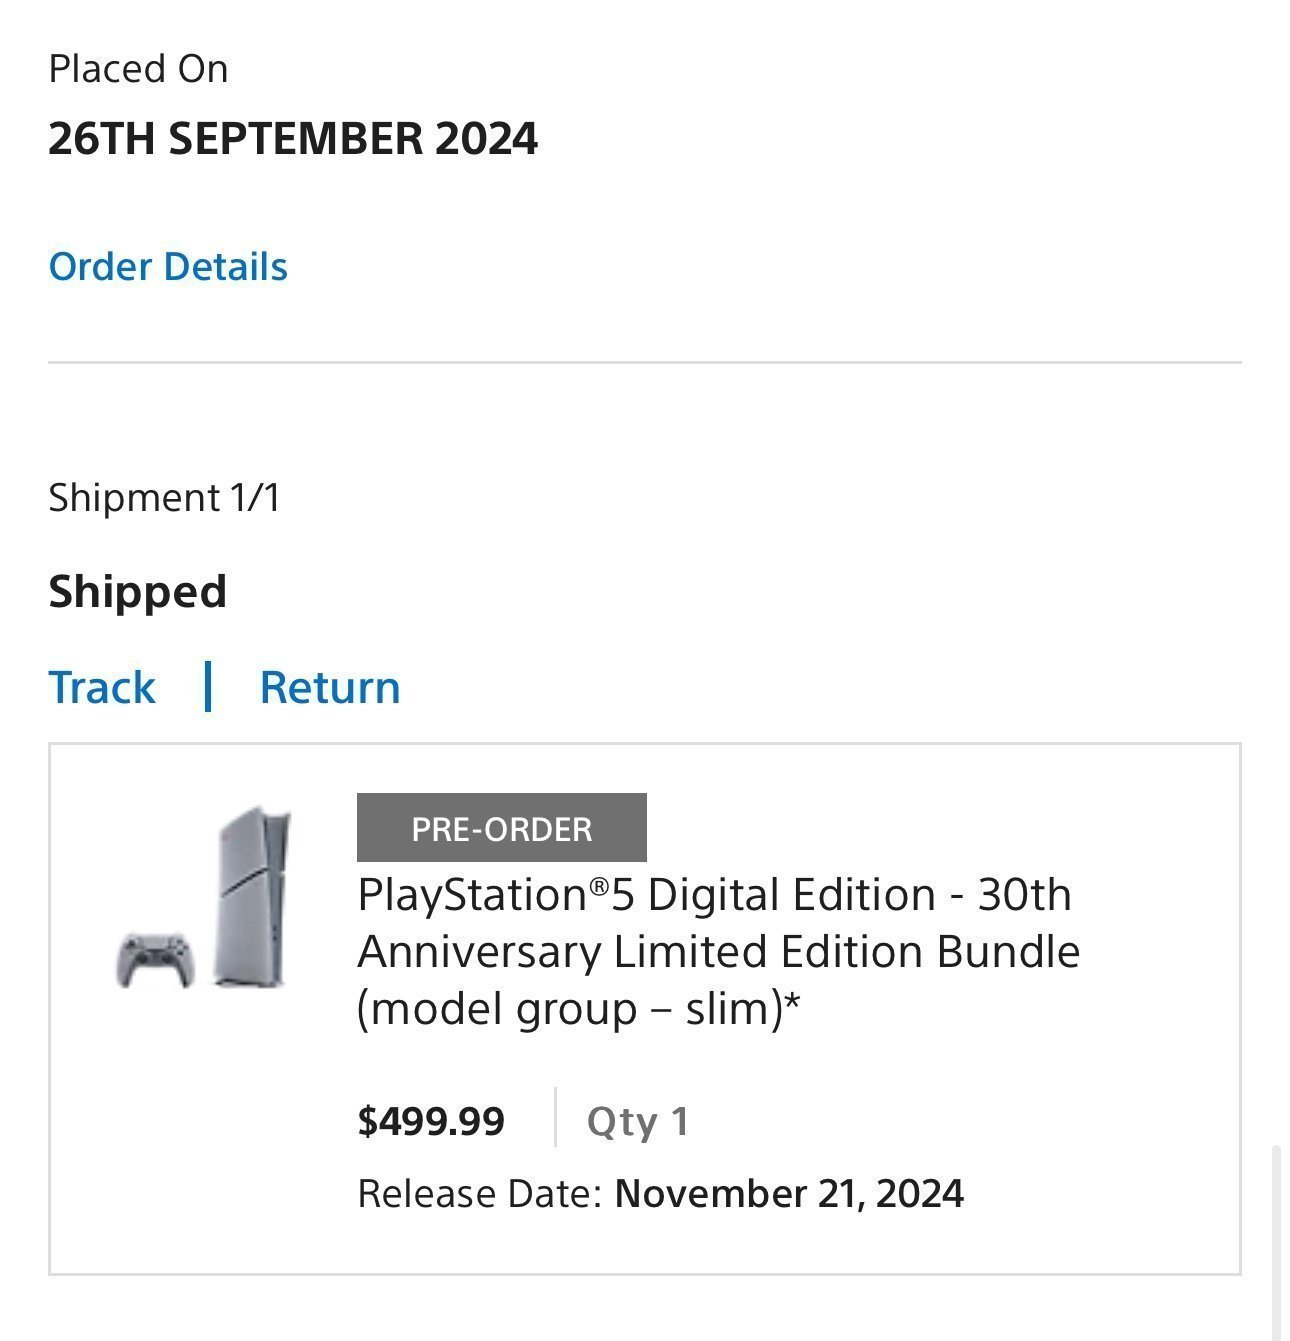Click Track to follow the shipment
This screenshot has height=1341, width=1290.
click(x=101, y=686)
